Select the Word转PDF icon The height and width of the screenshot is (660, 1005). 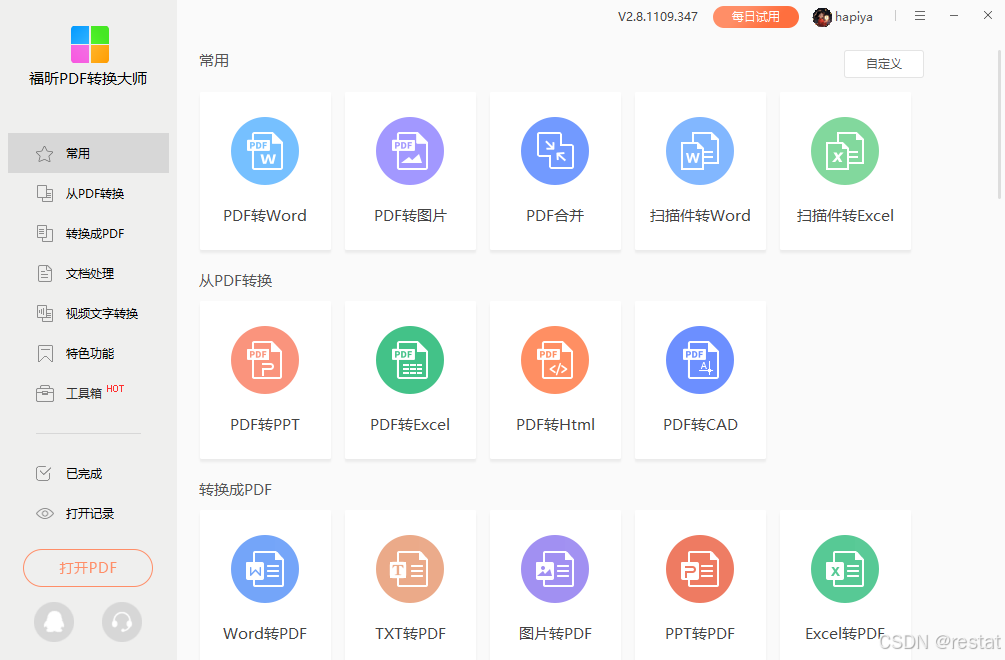click(265, 569)
